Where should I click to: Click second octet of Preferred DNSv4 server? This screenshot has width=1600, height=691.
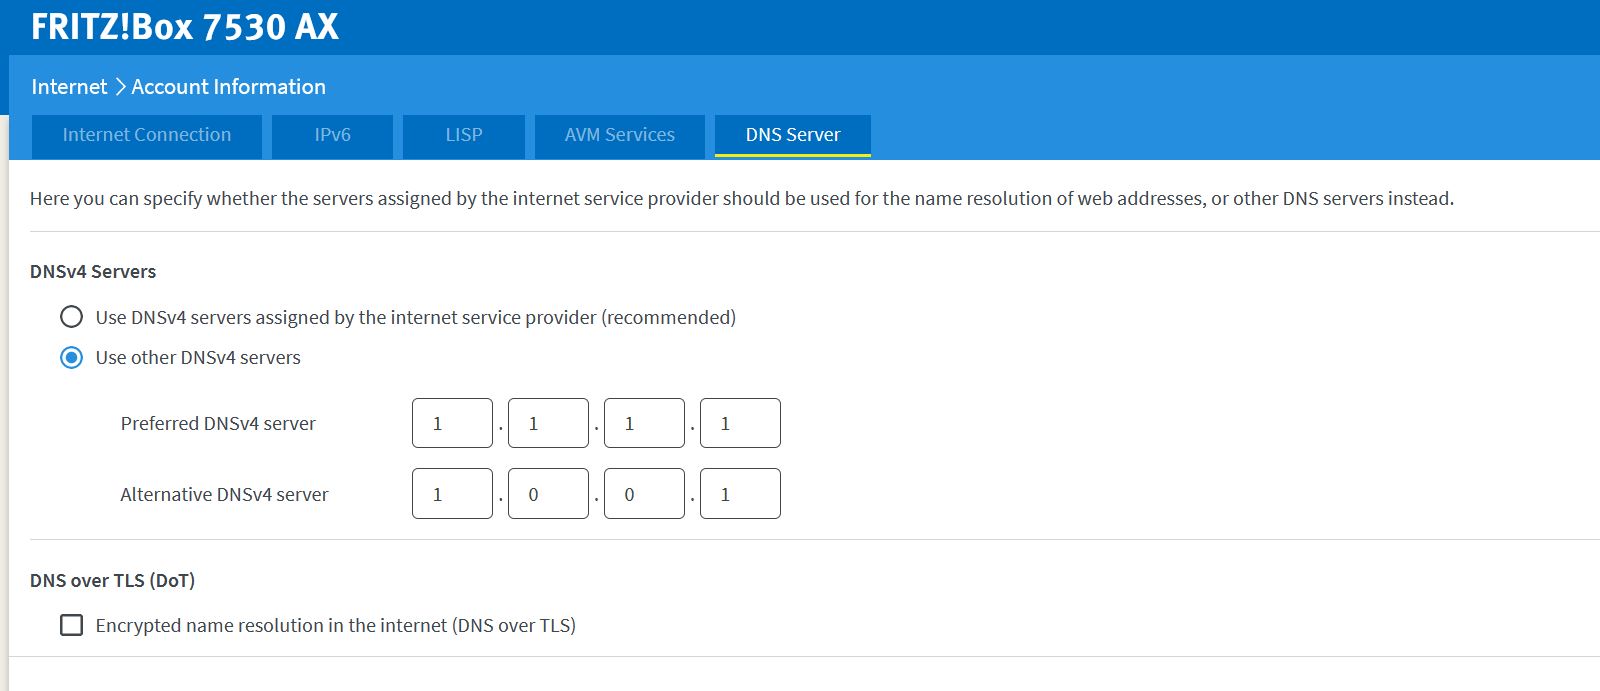pos(548,423)
